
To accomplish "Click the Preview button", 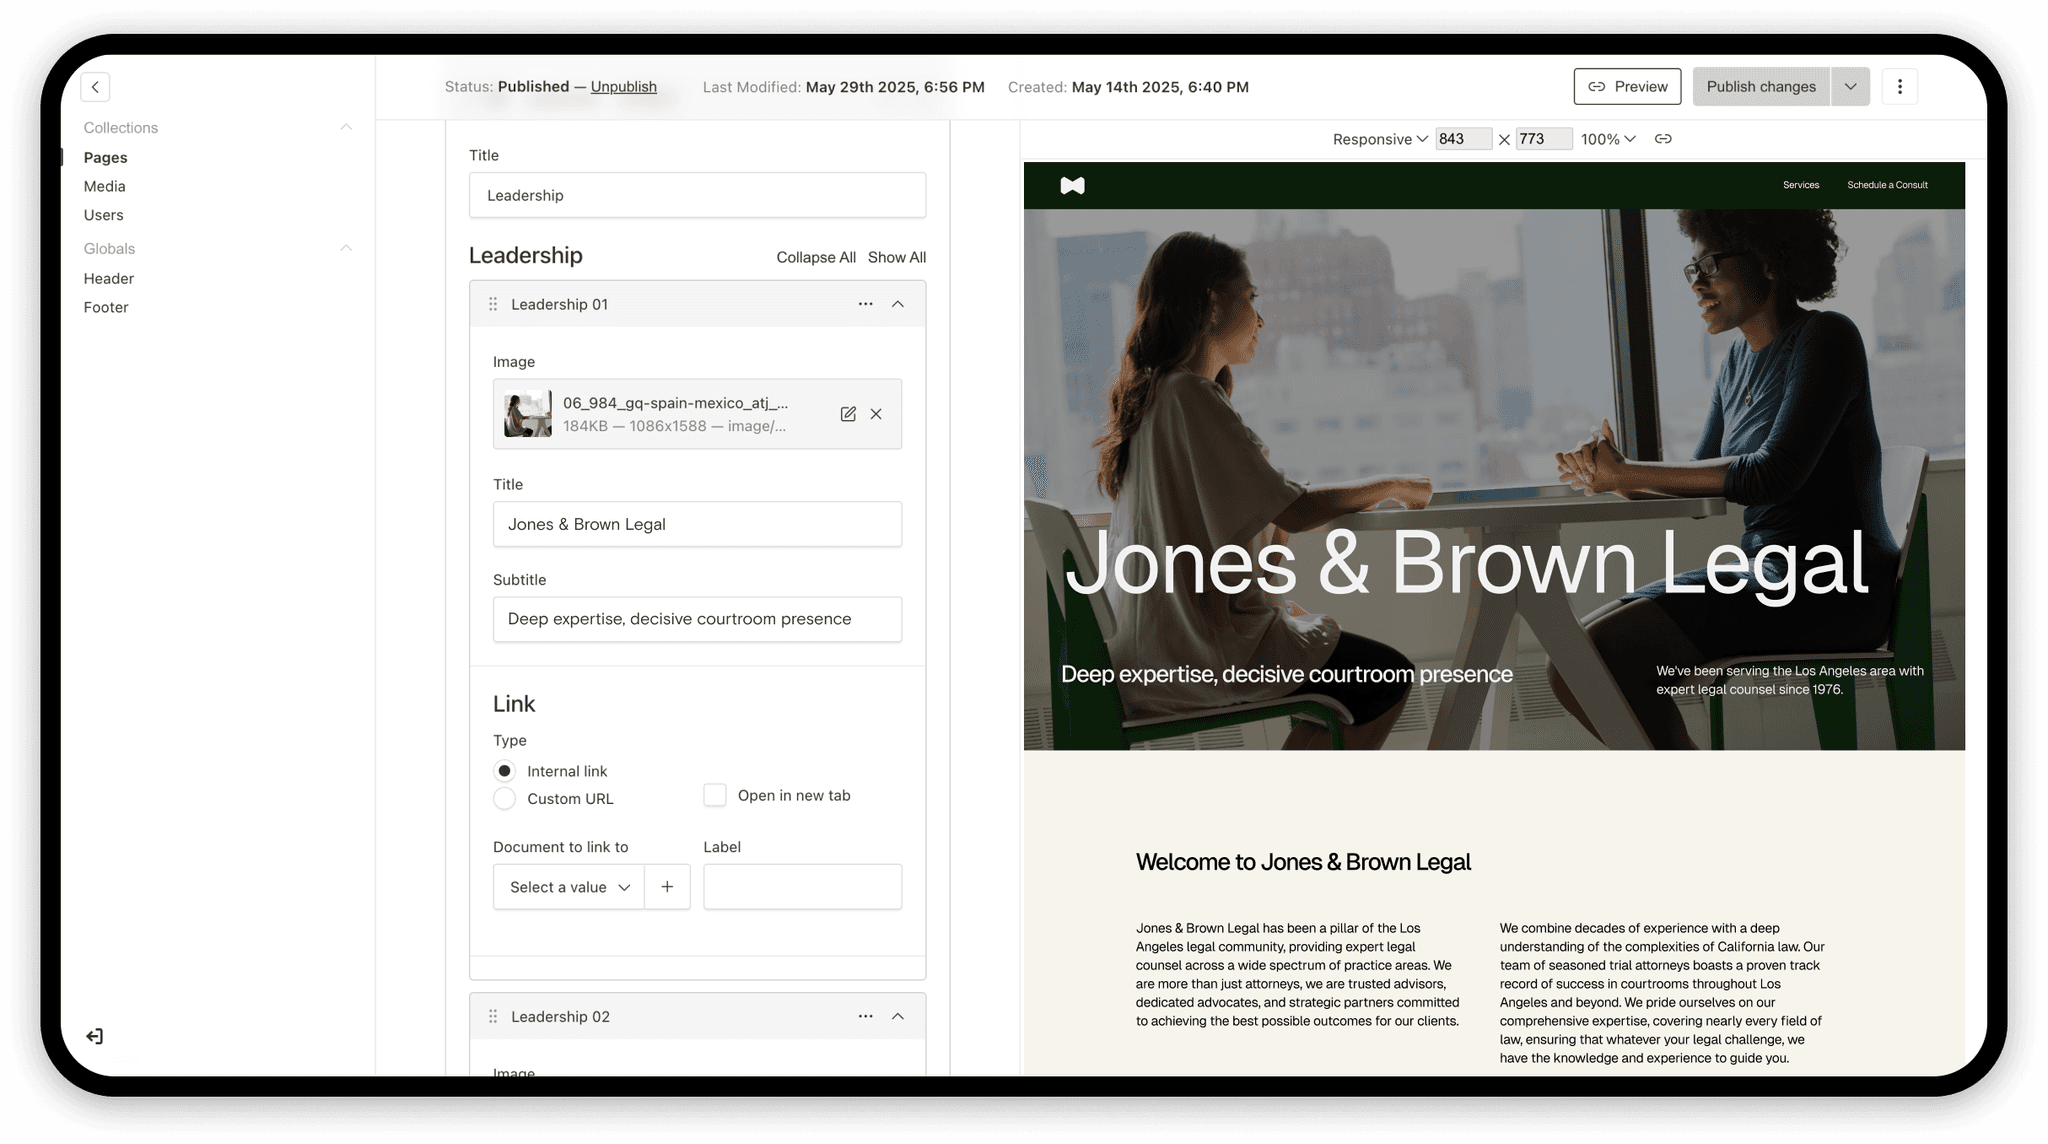I will click(x=1627, y=87).
